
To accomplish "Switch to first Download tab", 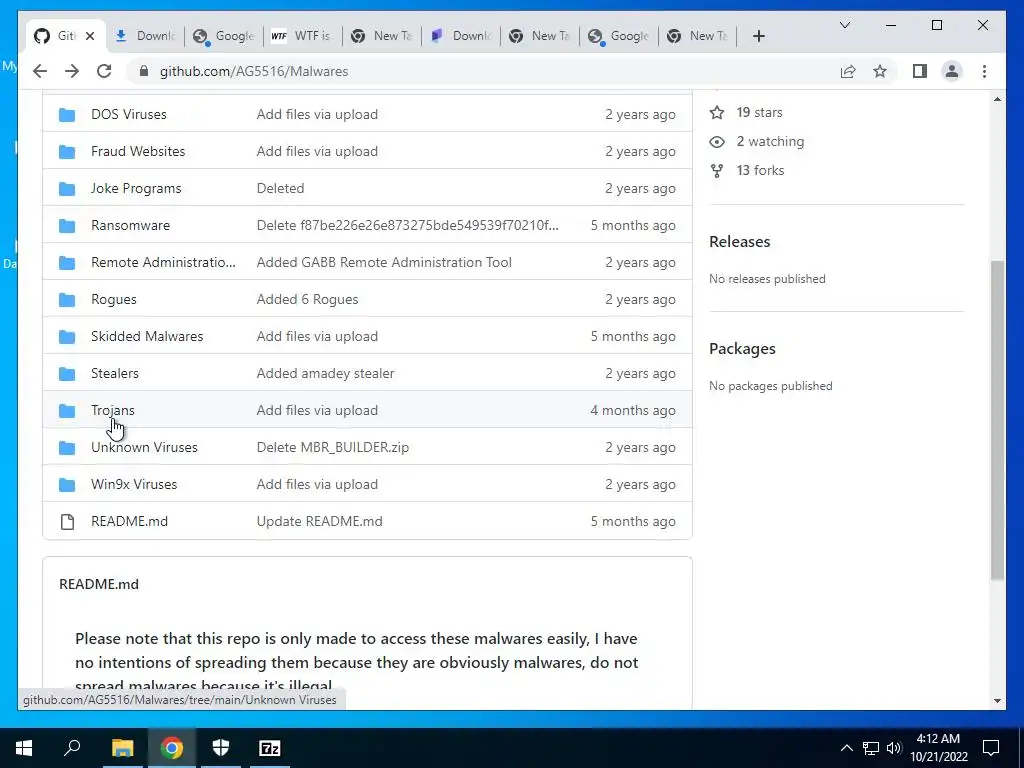I will click(145, 36).
